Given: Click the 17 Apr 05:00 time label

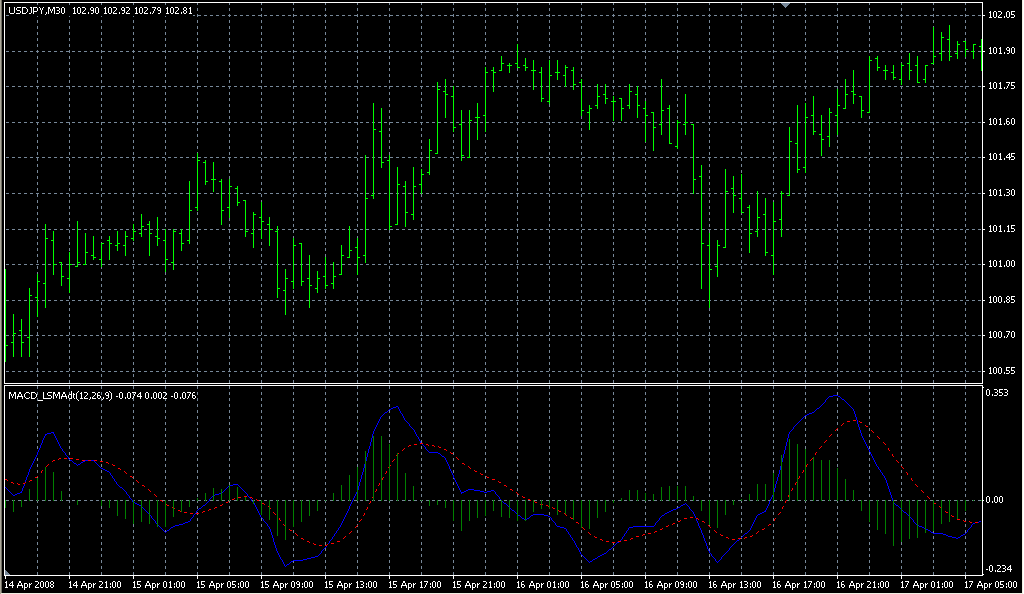Looking at the screenshot, I should [x=991, y=583].
